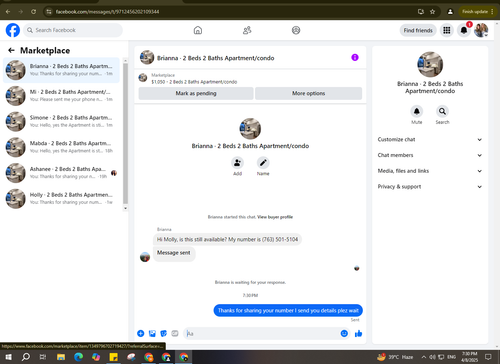Go back using Marketplace back arrow

11,50
